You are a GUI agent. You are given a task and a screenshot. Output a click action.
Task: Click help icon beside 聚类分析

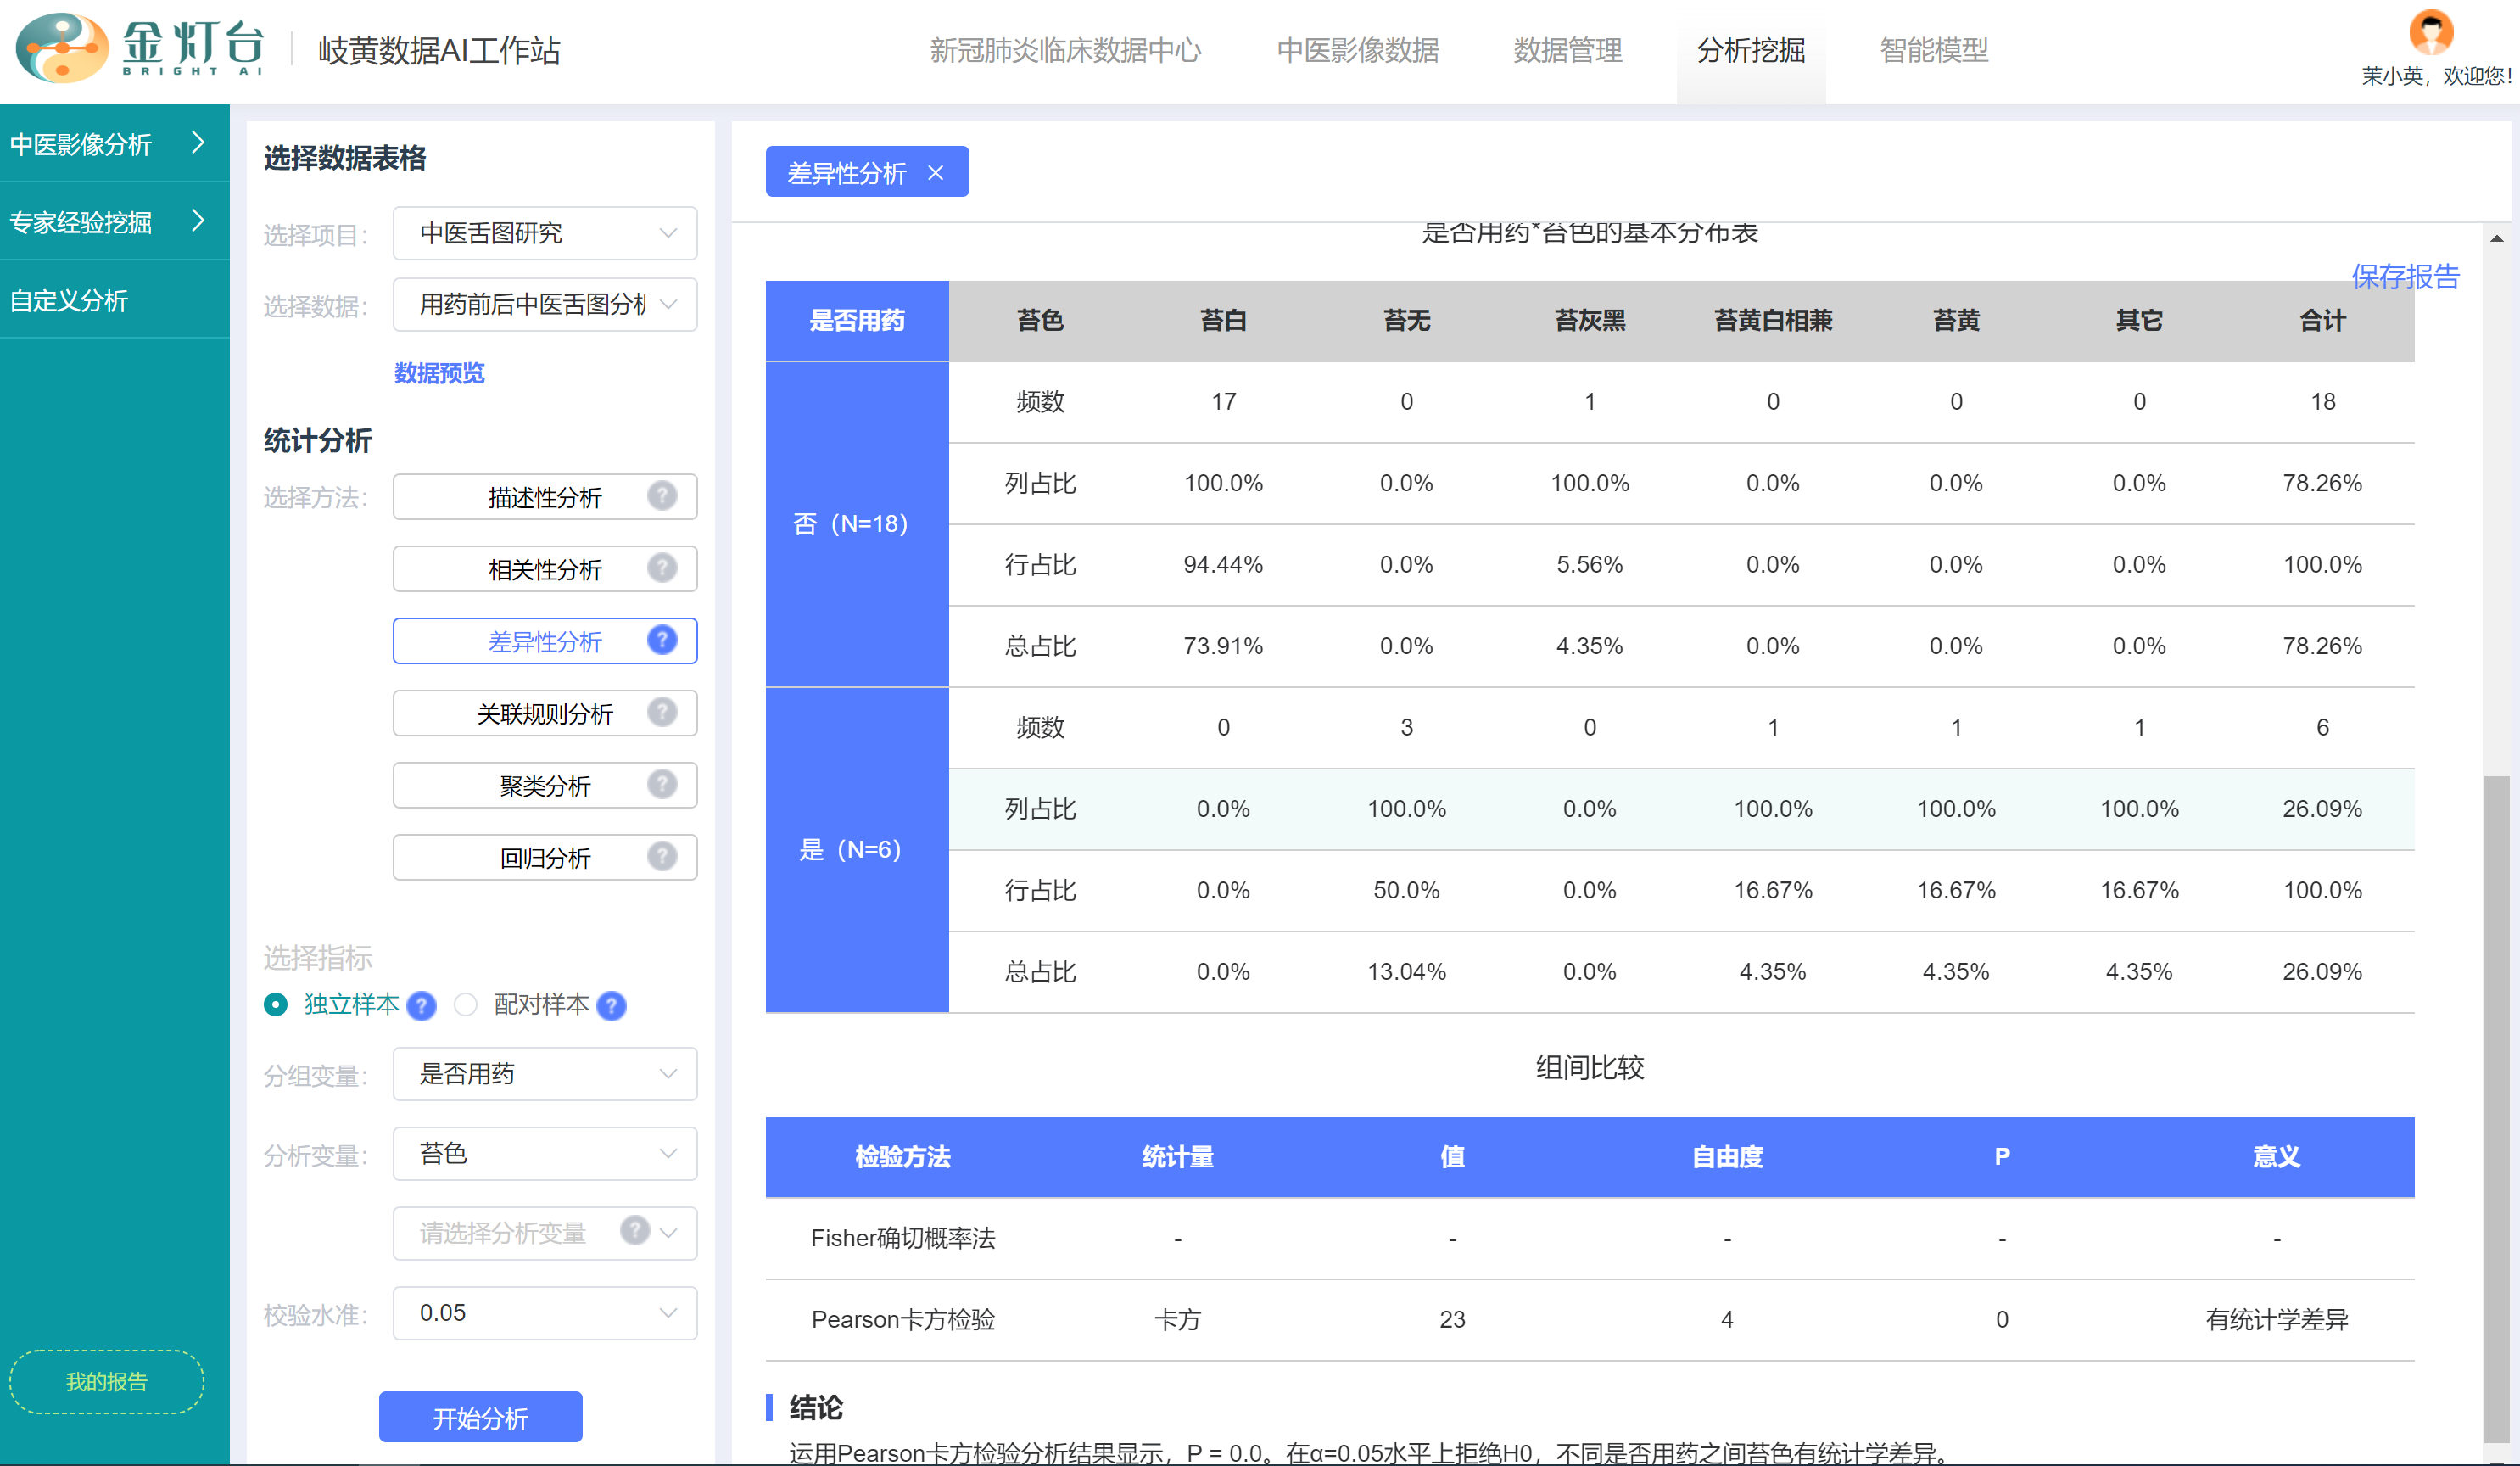point(661,784)
